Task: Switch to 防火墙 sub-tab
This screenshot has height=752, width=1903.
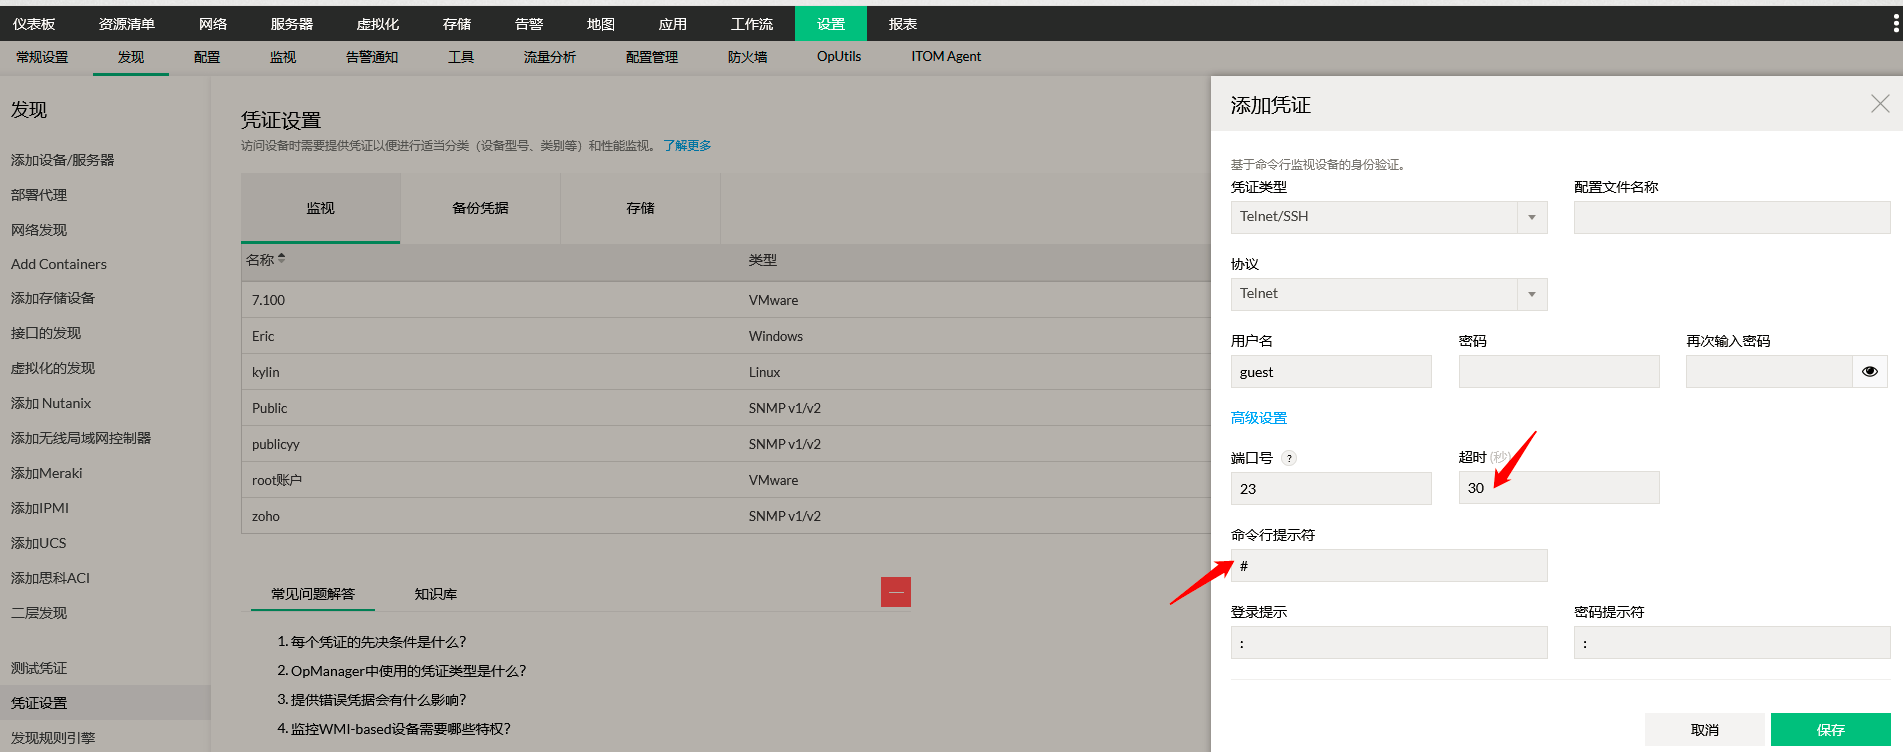Action: tap(748, 57)
